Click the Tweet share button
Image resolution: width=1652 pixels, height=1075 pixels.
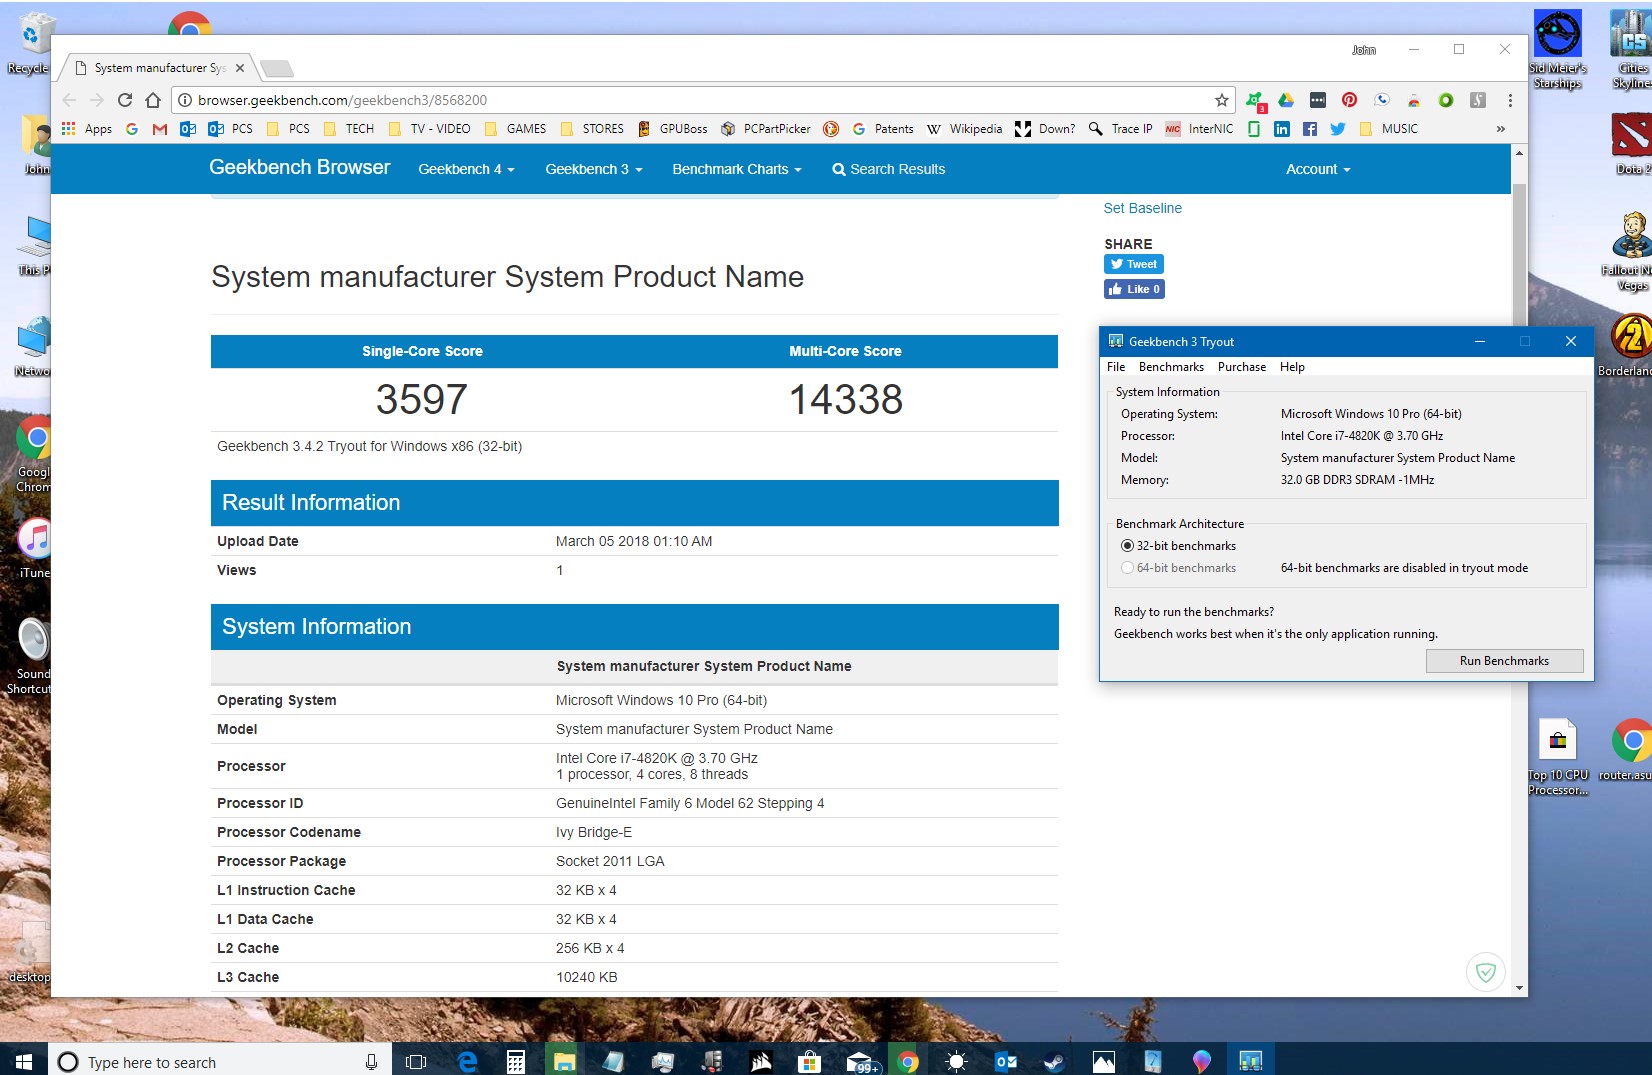1134,264
